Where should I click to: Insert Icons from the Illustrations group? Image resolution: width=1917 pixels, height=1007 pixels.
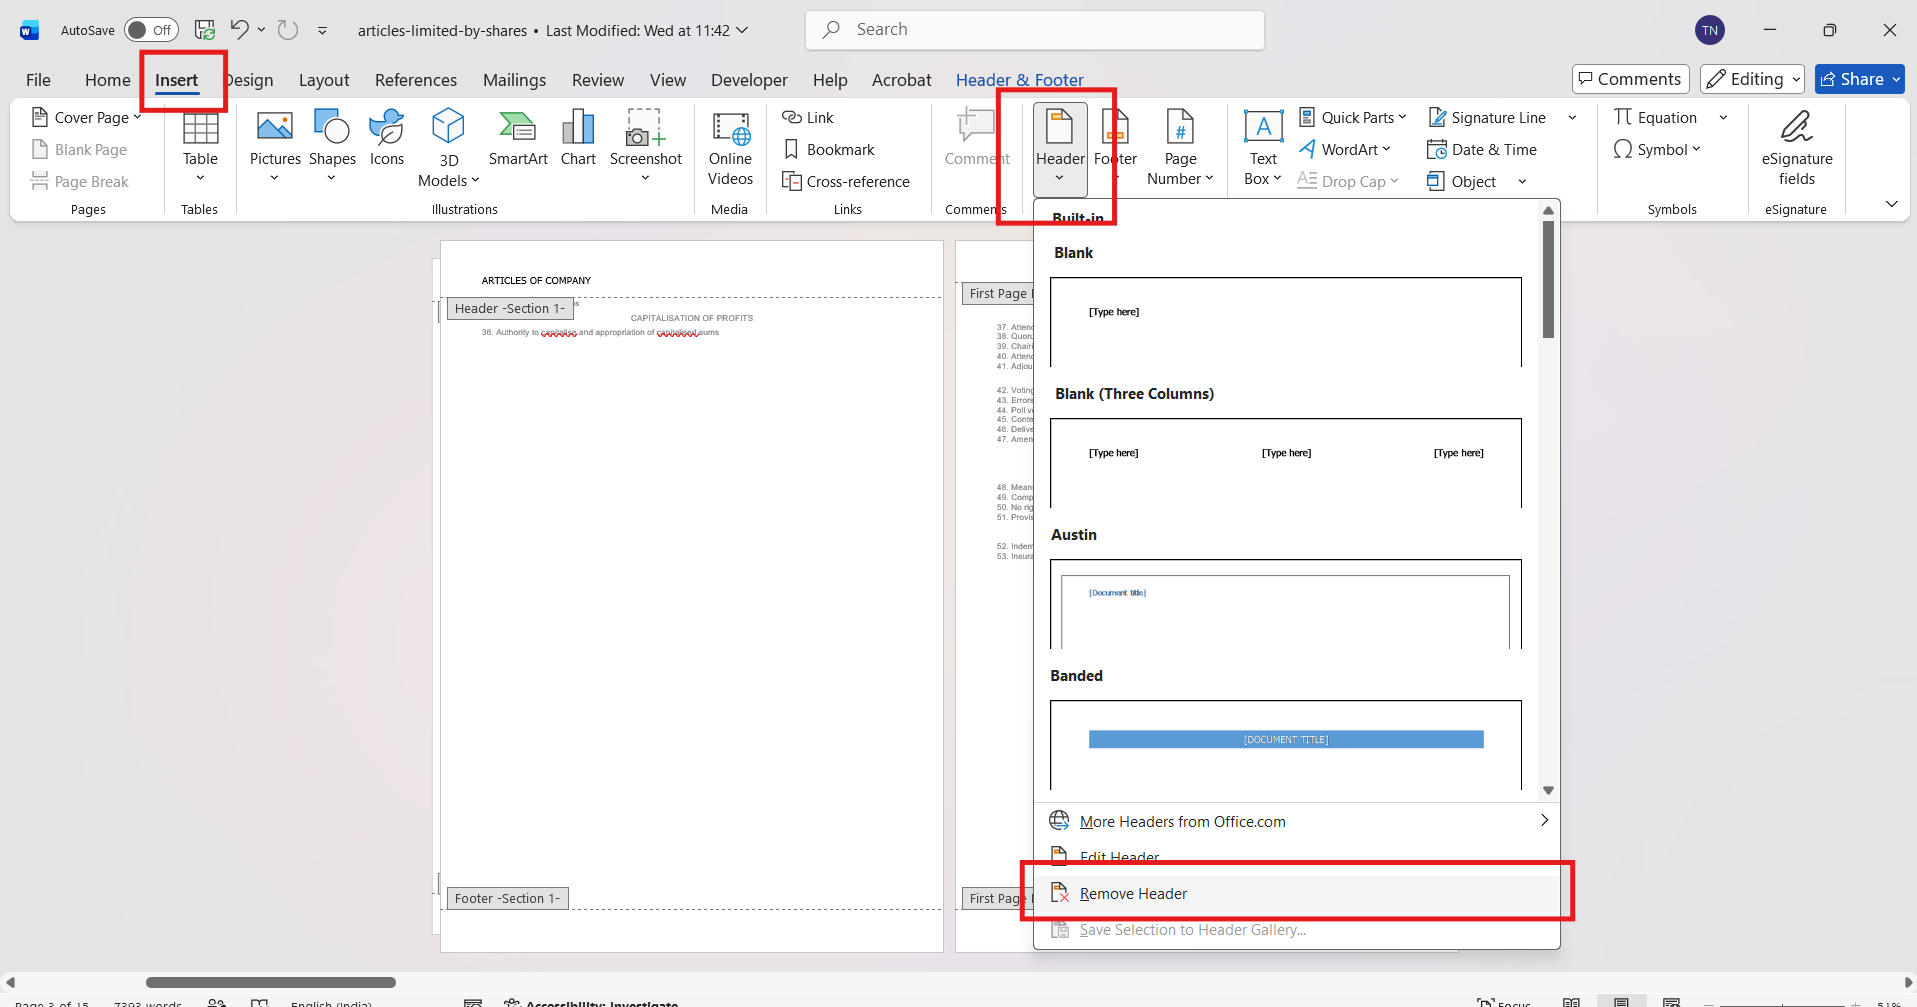click(387, 138)
